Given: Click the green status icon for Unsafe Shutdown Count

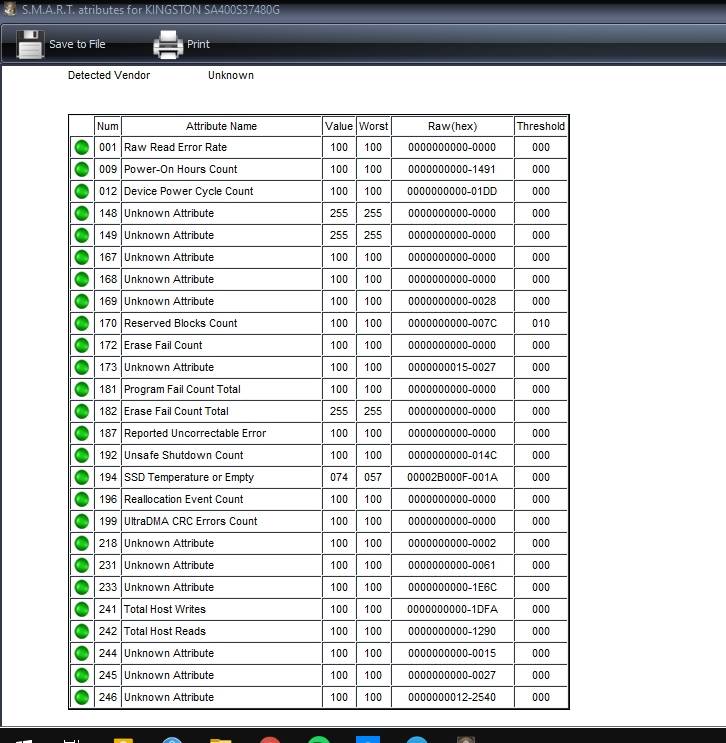Looking at the screenshot, I should click(82, 455).
